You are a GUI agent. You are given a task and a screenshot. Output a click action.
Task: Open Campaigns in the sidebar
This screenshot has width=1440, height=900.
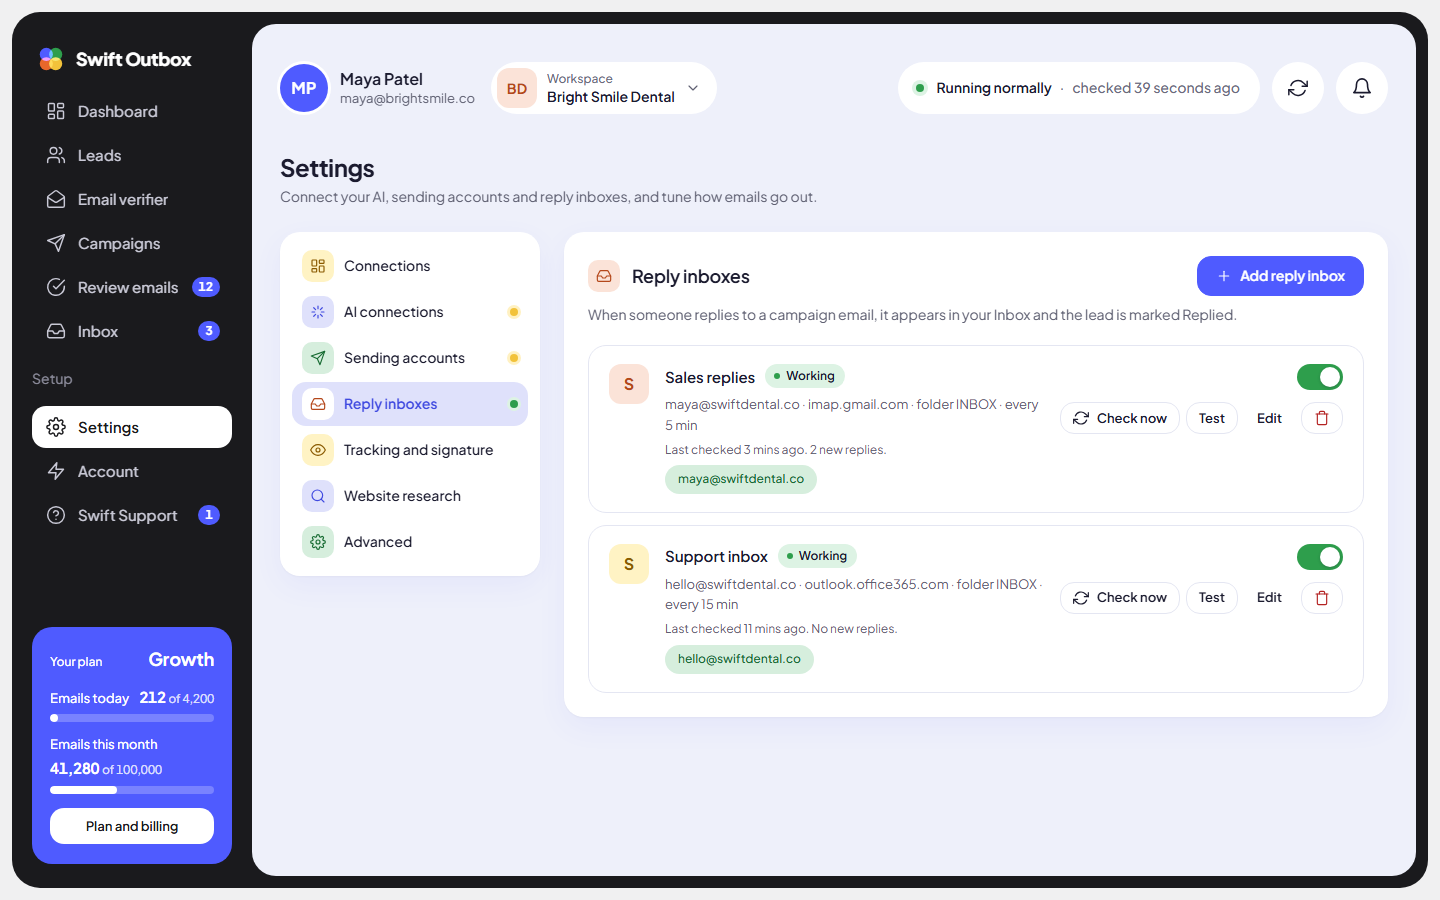(x=132, y=243)
